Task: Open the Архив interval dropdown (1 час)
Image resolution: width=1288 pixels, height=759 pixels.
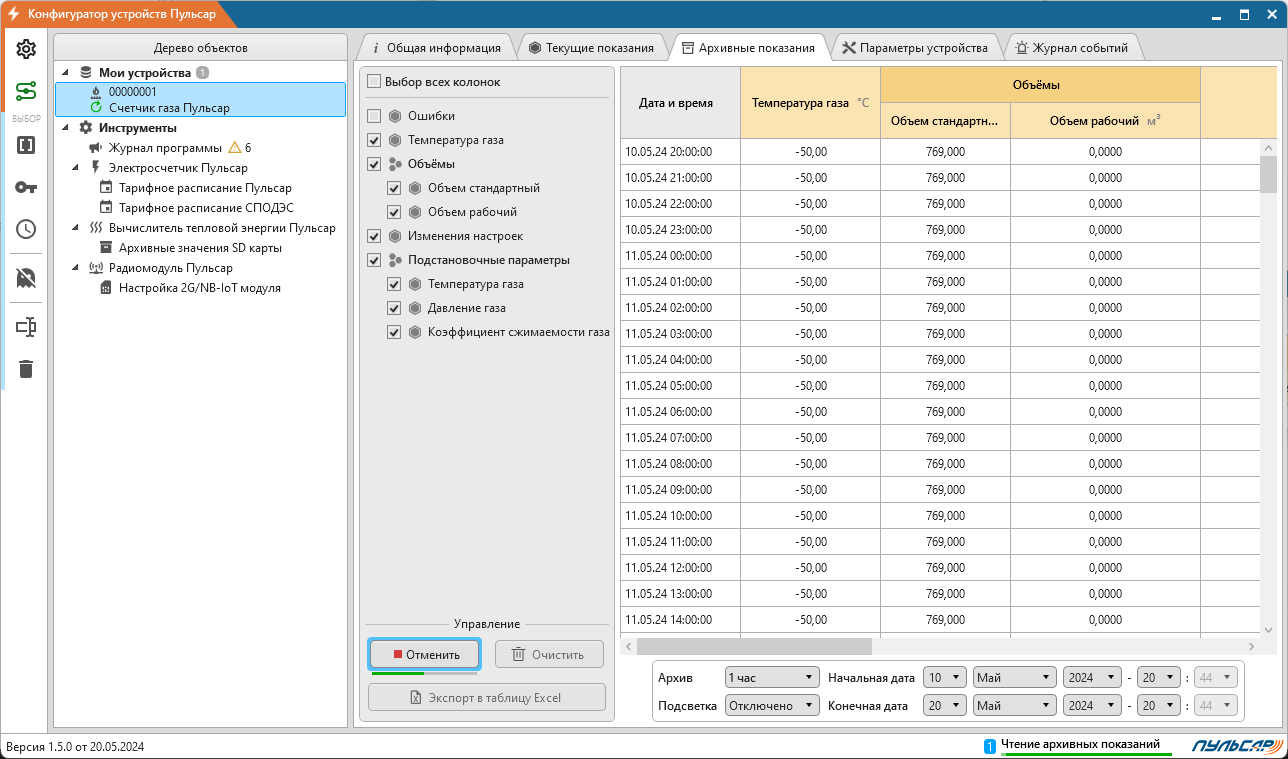Action: click(772, 677)
